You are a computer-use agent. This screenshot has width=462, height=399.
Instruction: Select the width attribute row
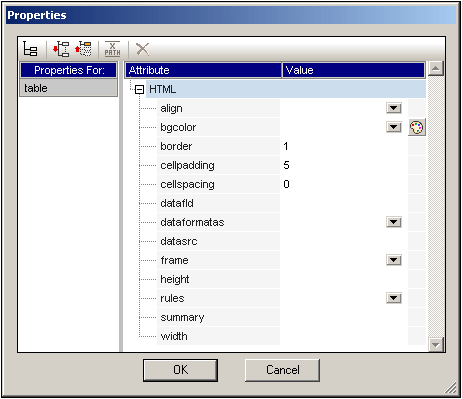click(x=218, y=336)
